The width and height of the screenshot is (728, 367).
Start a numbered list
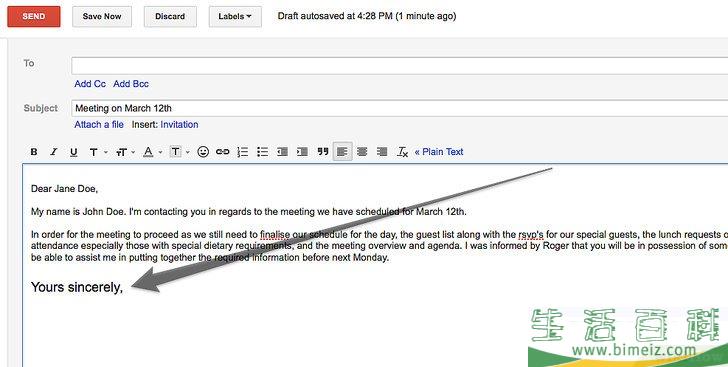pyautogui.click(x=243, y=152)
